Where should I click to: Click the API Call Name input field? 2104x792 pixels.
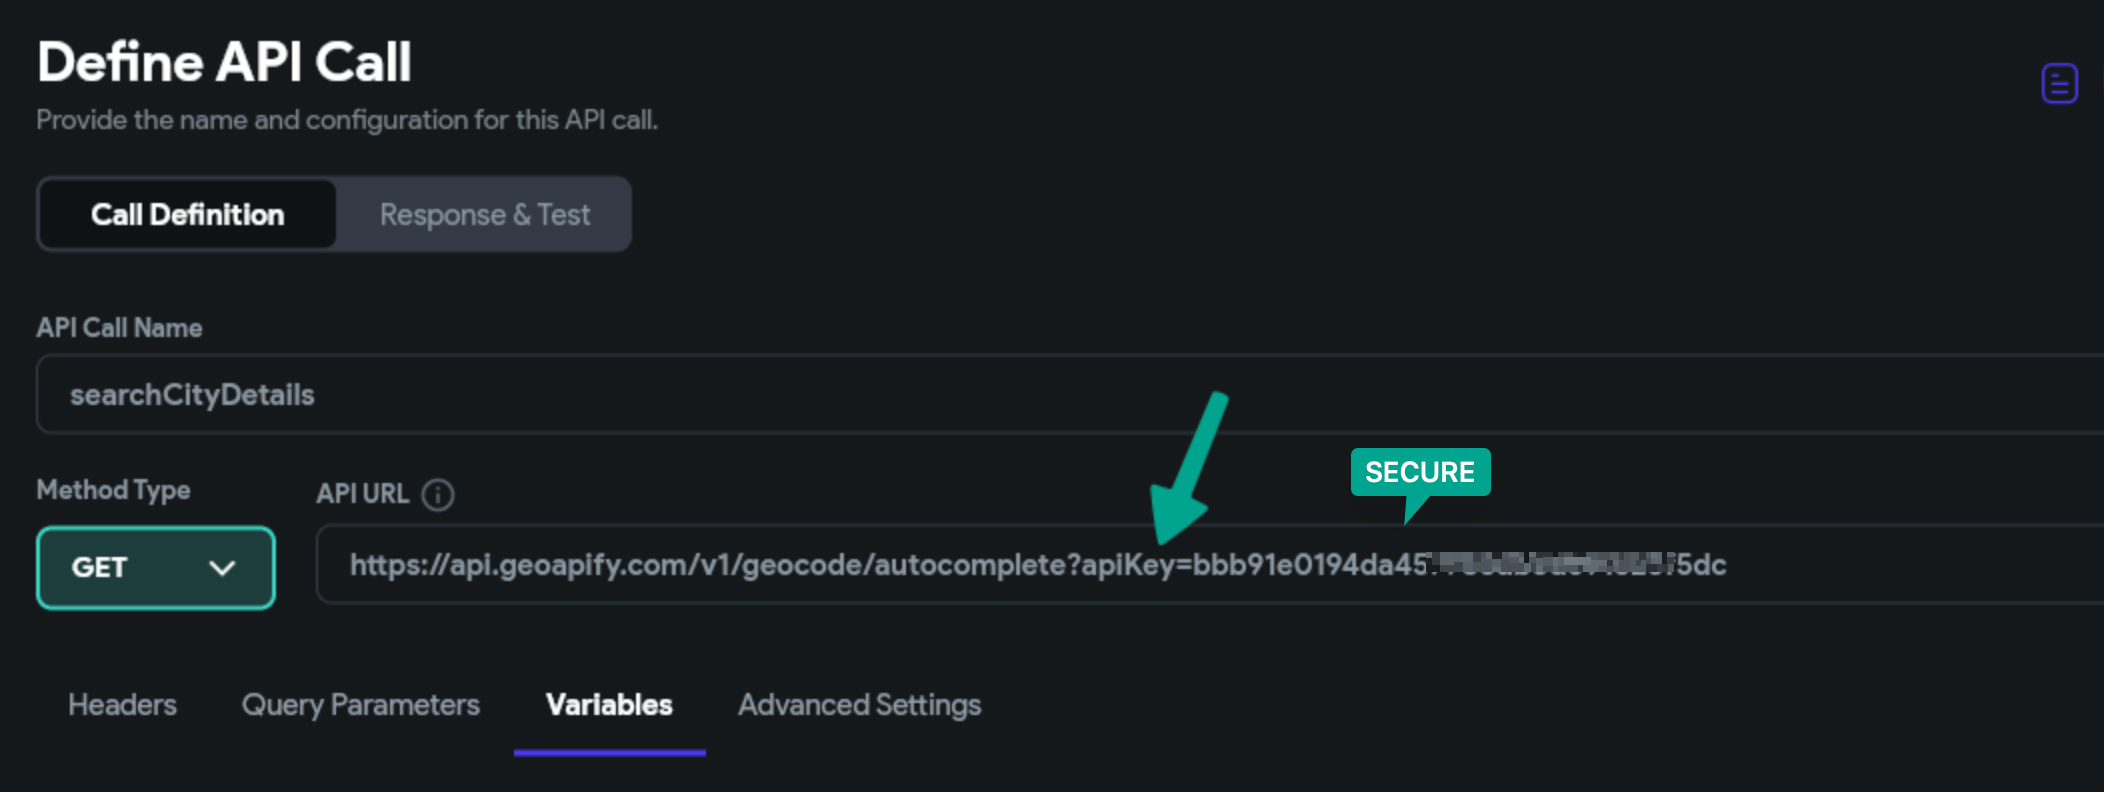click(1070, 394)
